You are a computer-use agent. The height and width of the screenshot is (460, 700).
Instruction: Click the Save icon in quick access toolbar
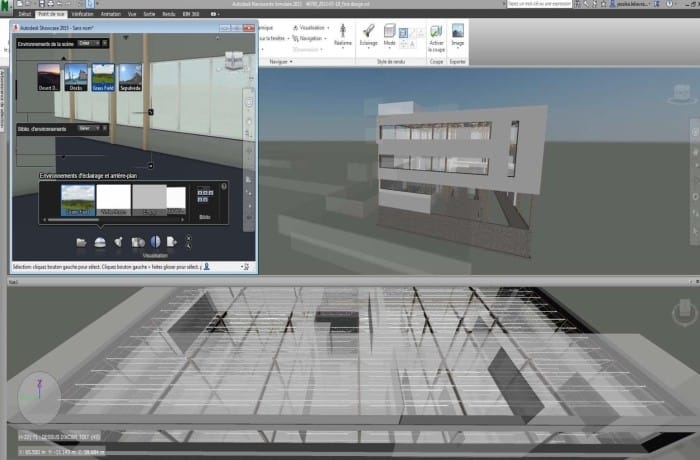(41, 4)
